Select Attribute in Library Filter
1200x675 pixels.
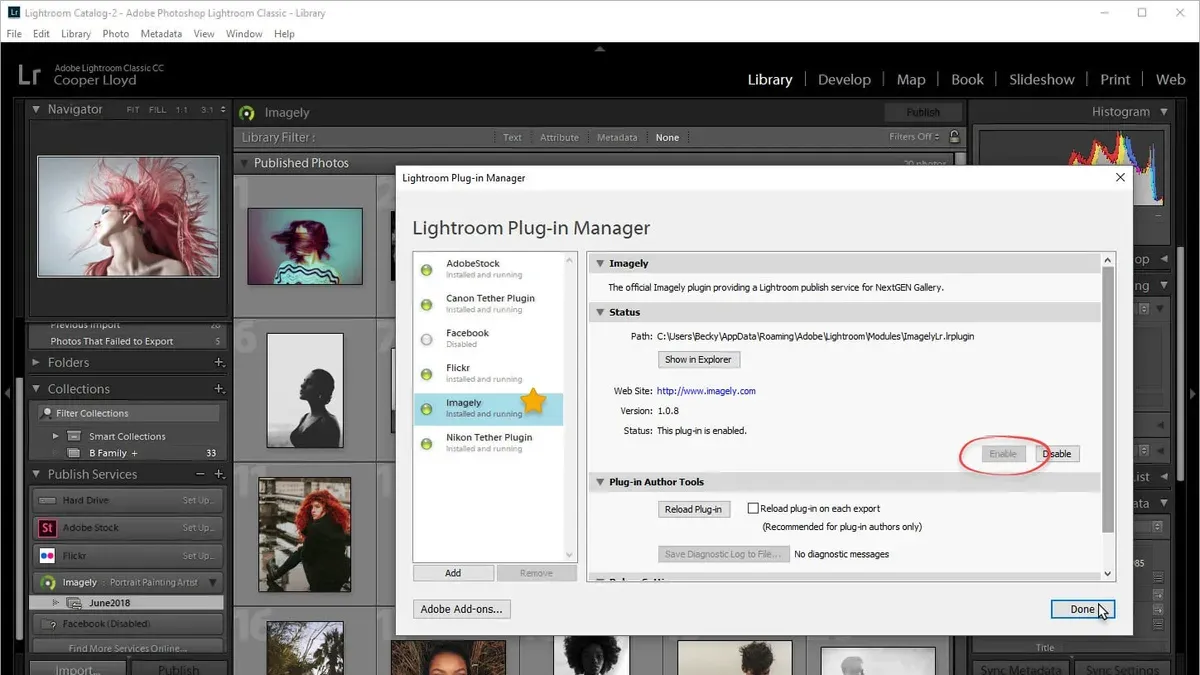[560, 138]
